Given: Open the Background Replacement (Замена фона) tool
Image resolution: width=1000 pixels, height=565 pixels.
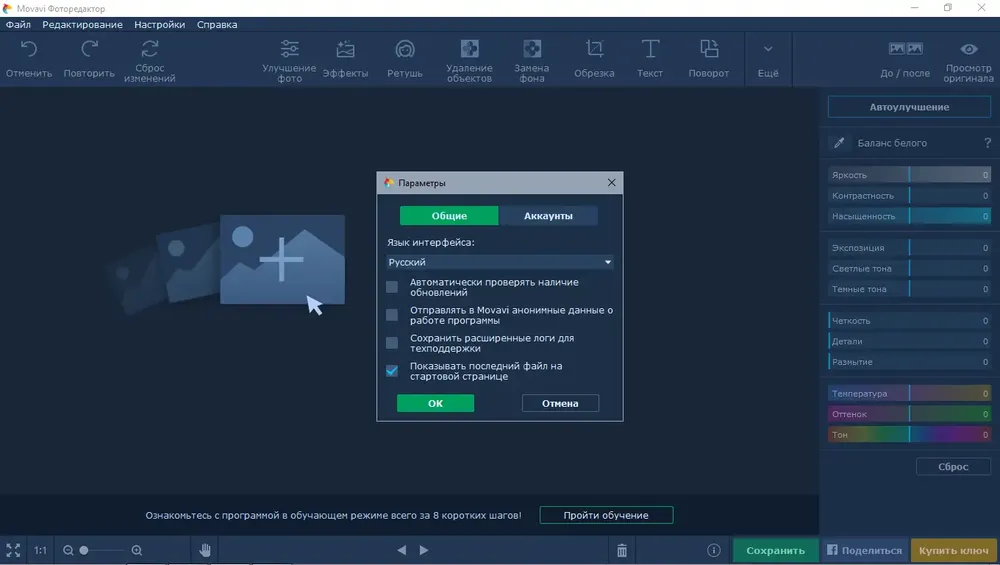Looking at the screenshot, I should [x=532, y=57].
